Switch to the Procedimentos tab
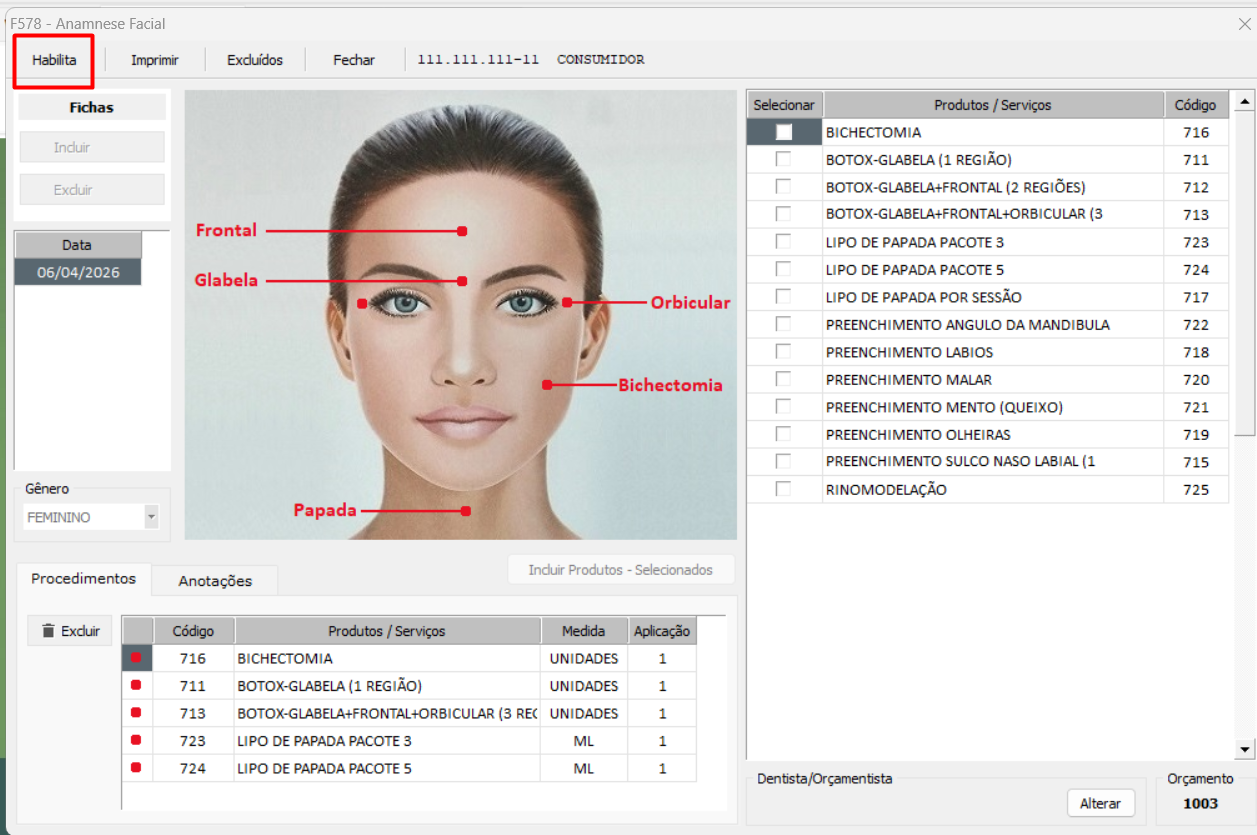This screenshot has width=1257, height=835. (83, 579)
